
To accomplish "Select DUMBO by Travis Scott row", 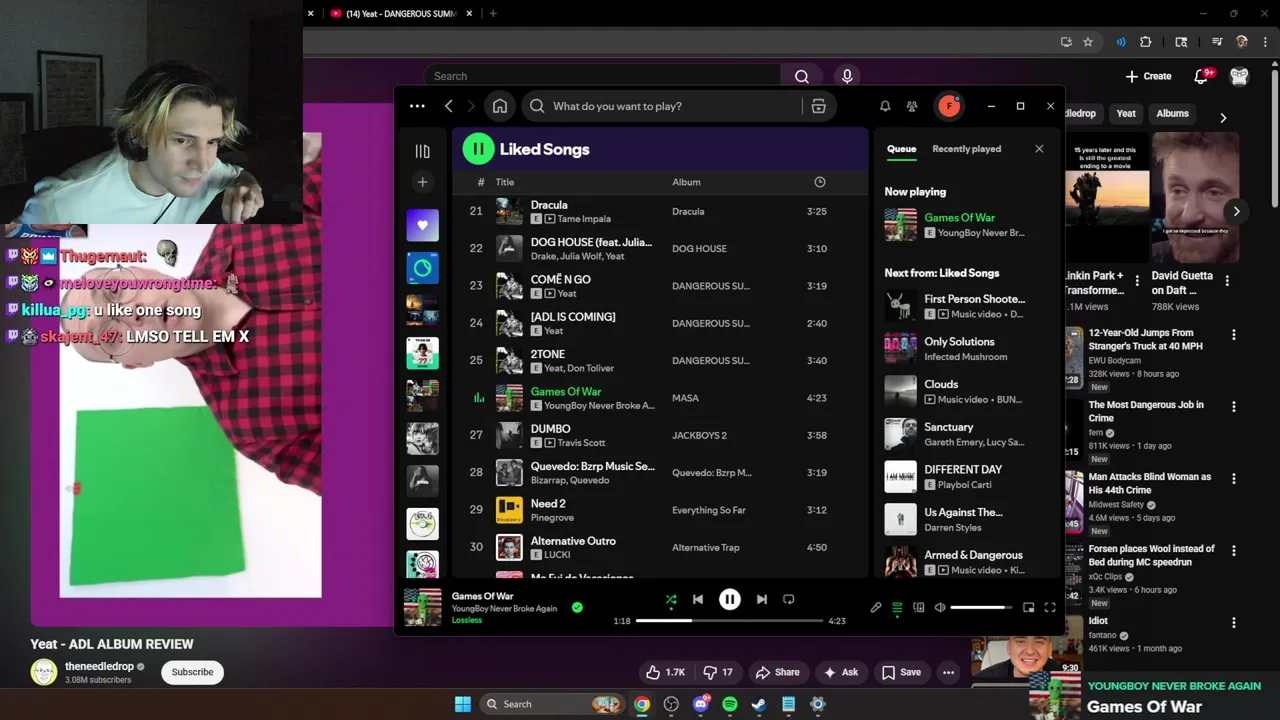I will coord(659,435).
